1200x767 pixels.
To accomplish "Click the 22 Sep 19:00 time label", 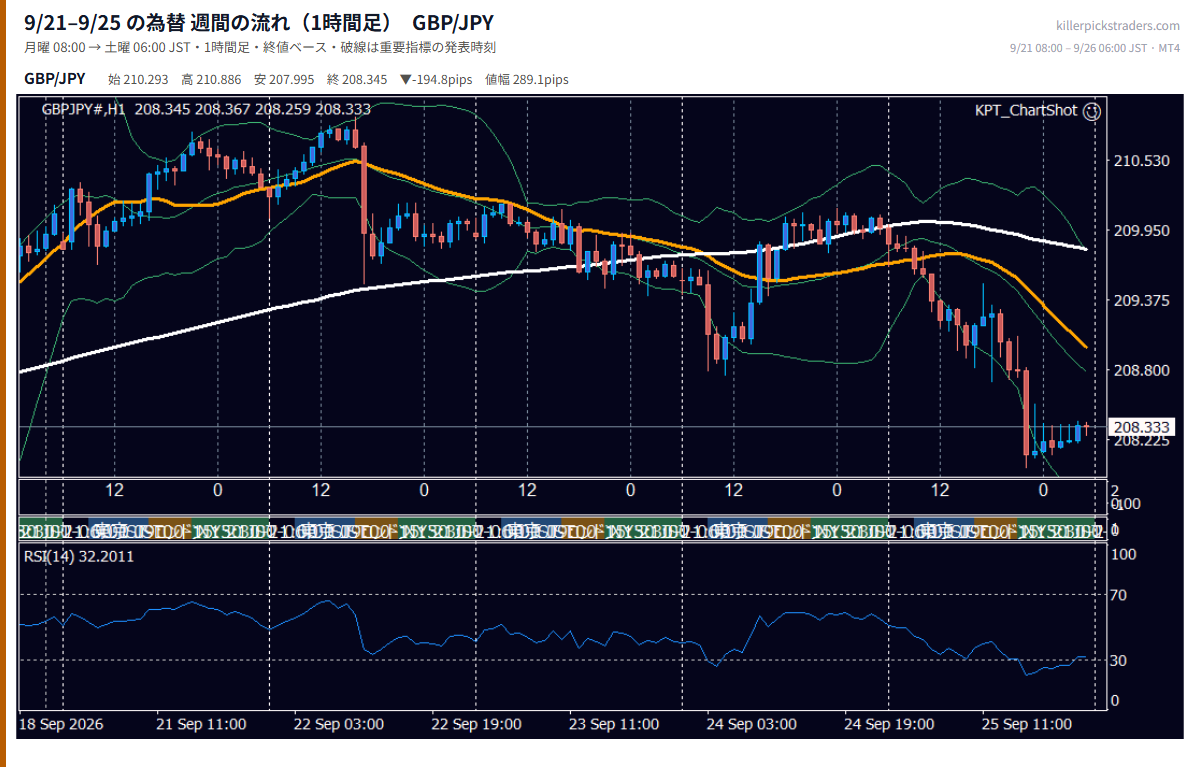I will pos(476,724).
